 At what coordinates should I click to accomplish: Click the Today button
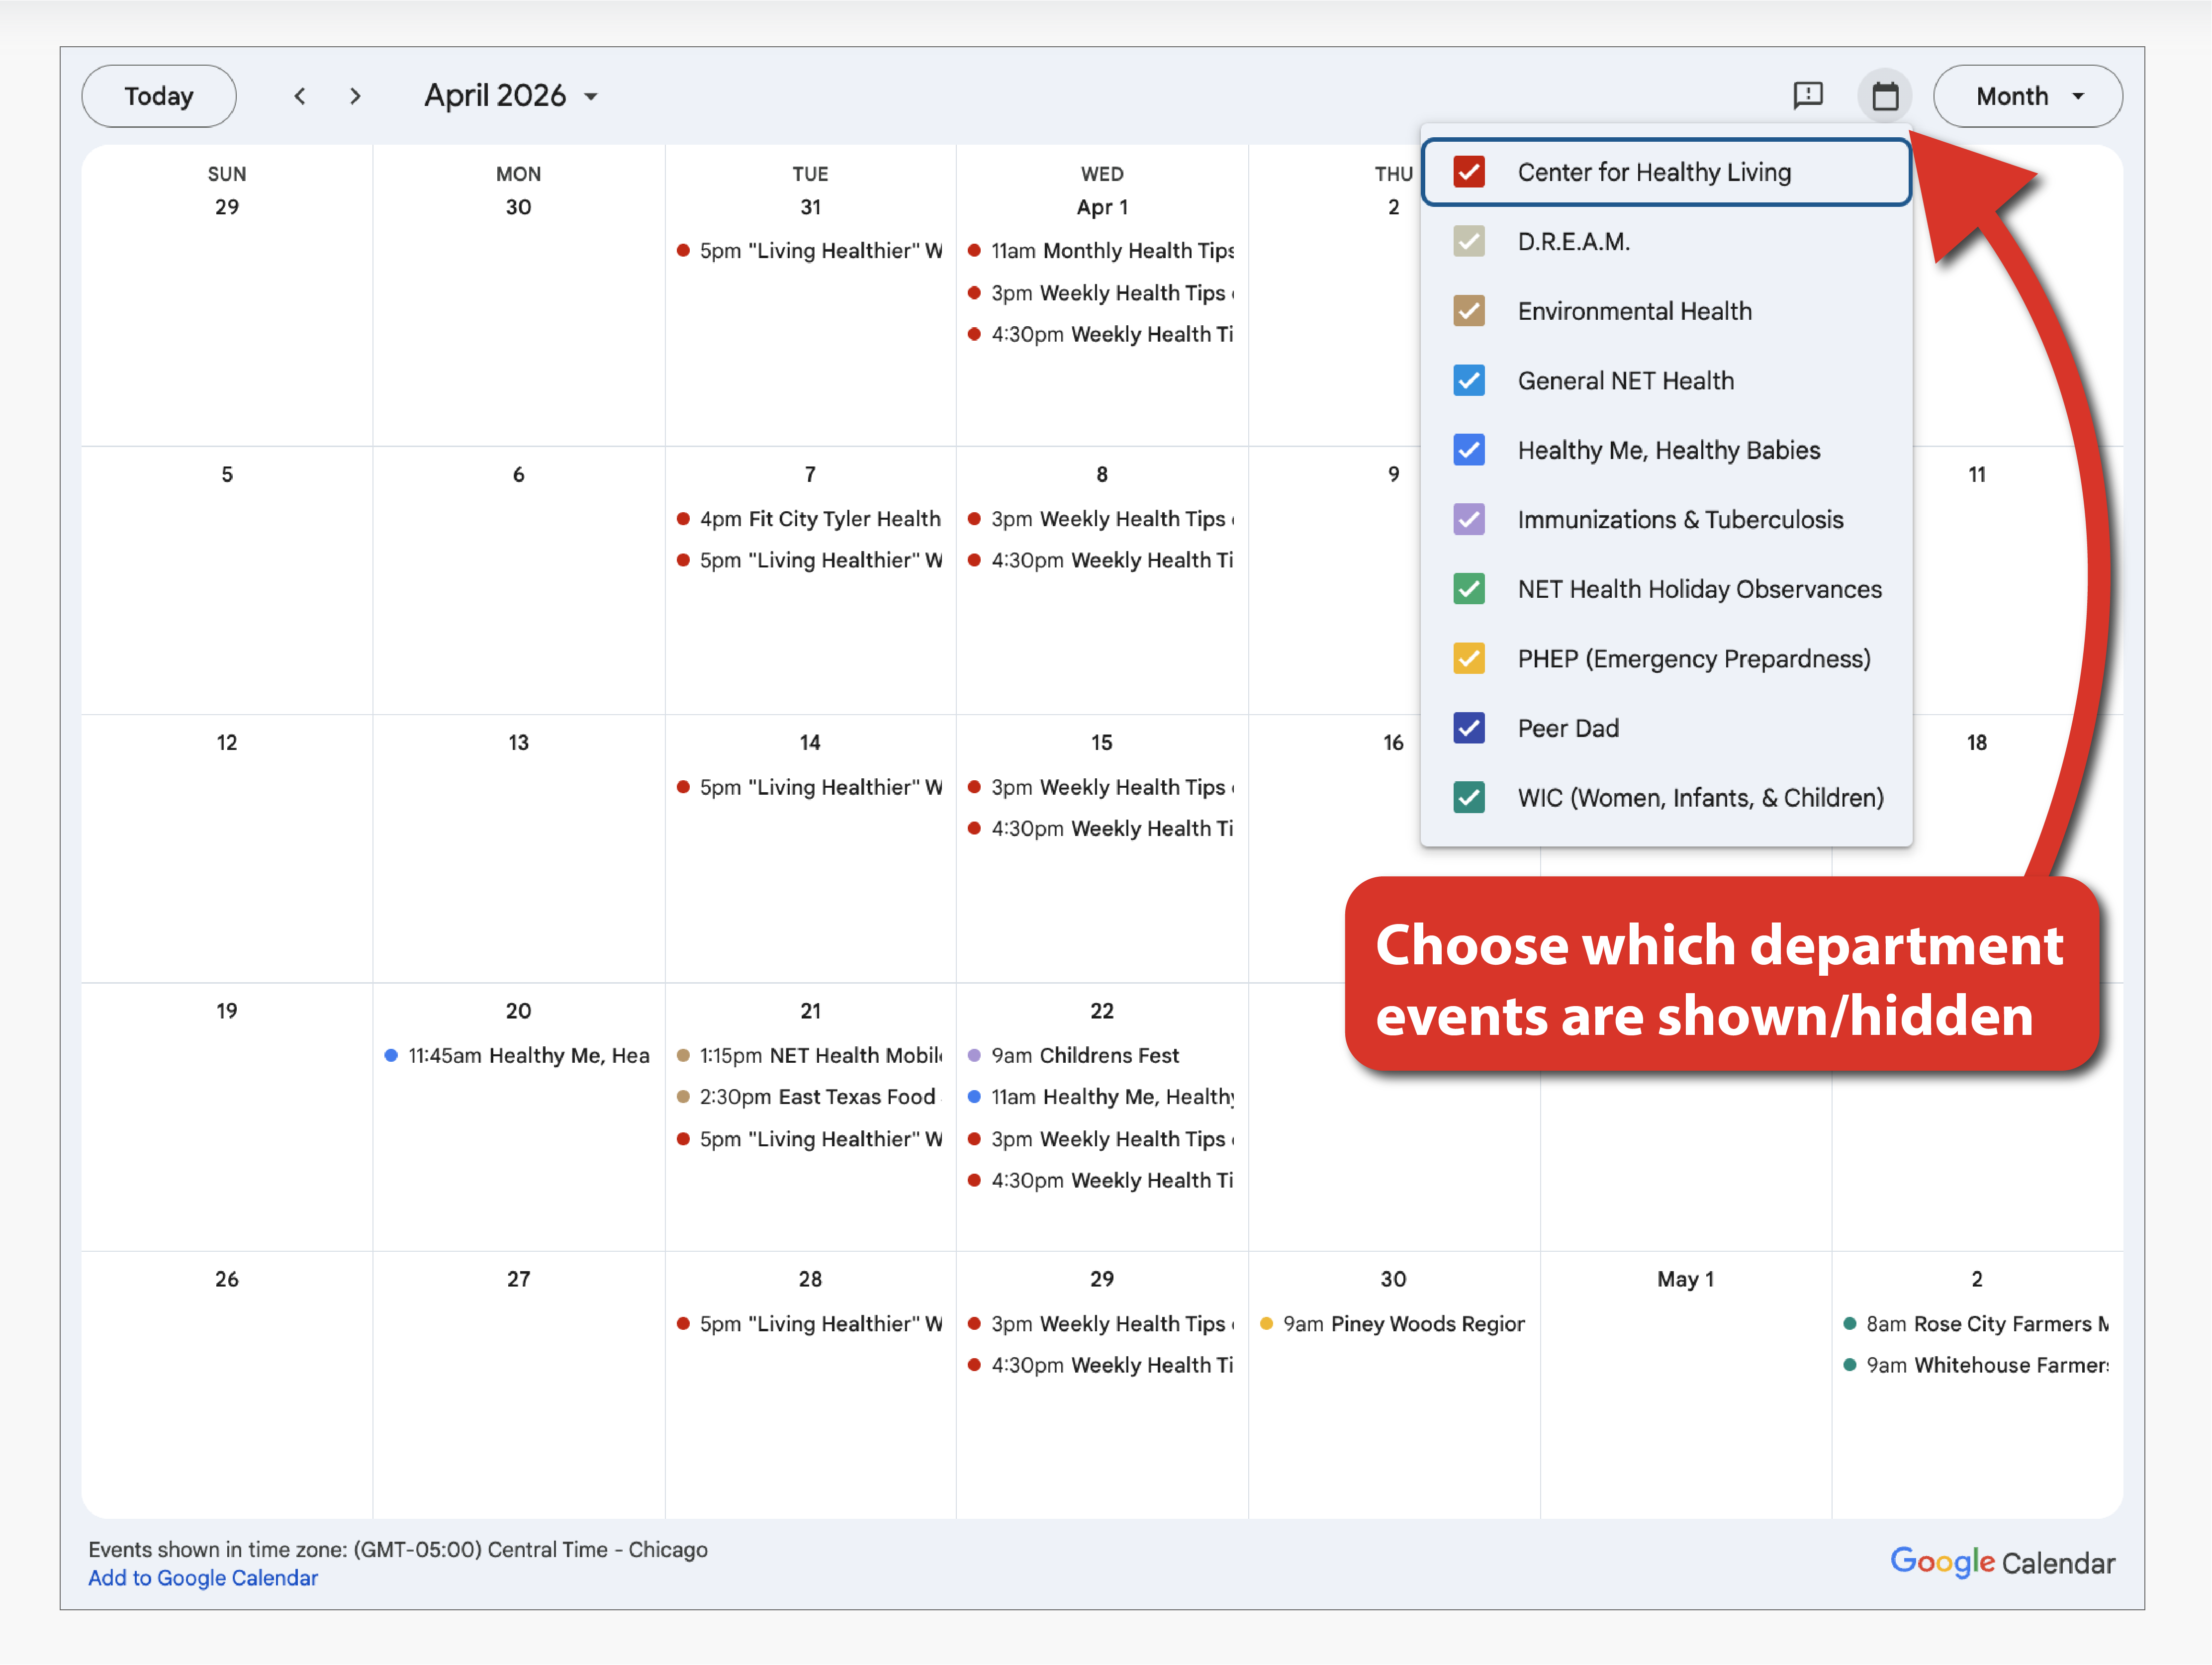pos(159,96)
